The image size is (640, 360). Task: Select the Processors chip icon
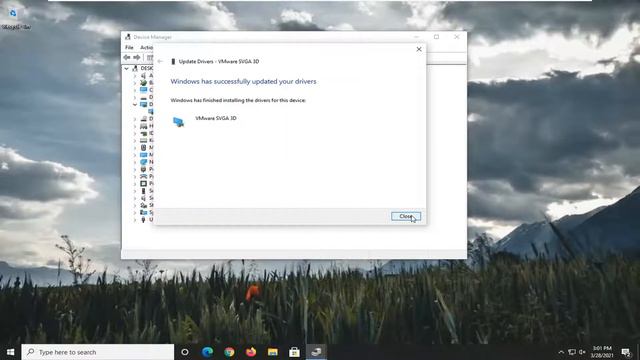click(143, 184)
